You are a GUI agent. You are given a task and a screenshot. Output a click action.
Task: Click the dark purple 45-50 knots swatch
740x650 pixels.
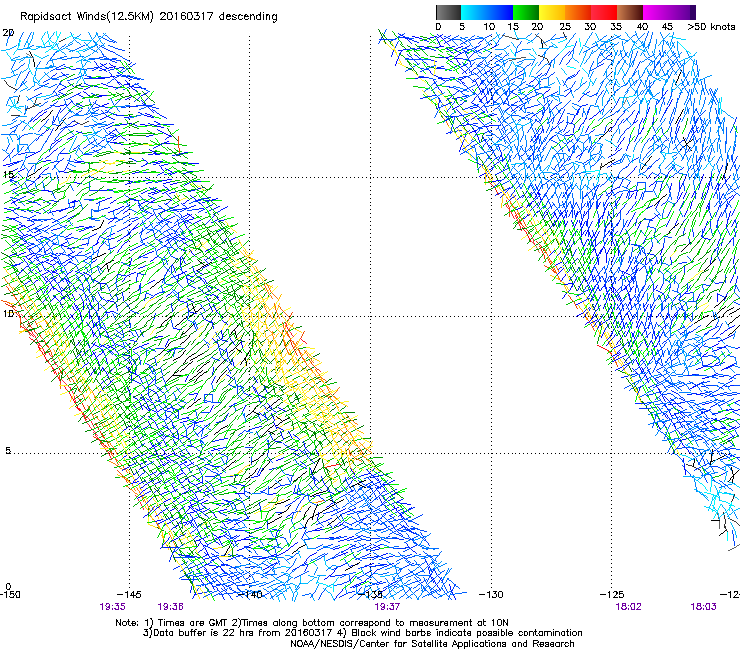coord(682,12)
